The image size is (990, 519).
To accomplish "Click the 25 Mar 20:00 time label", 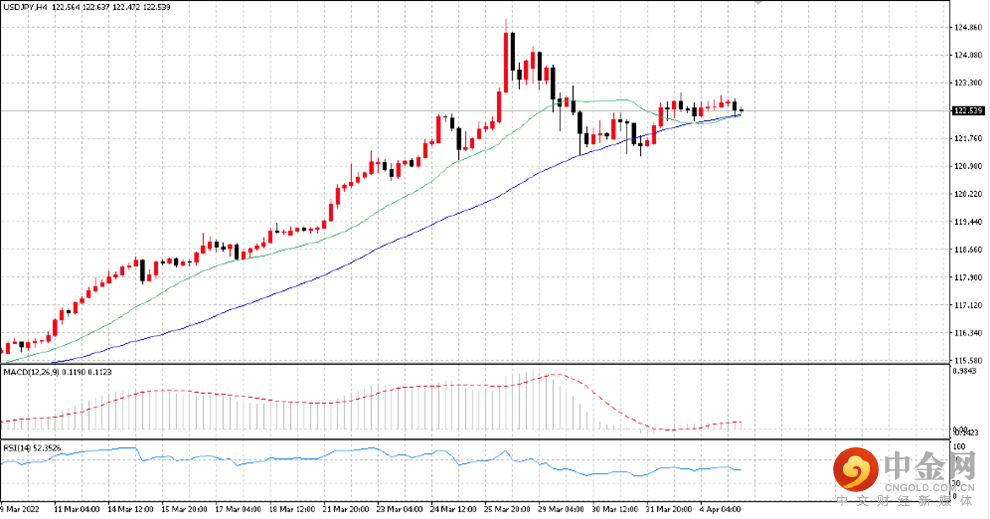I will pyautogui.click(x=507, y=509).
